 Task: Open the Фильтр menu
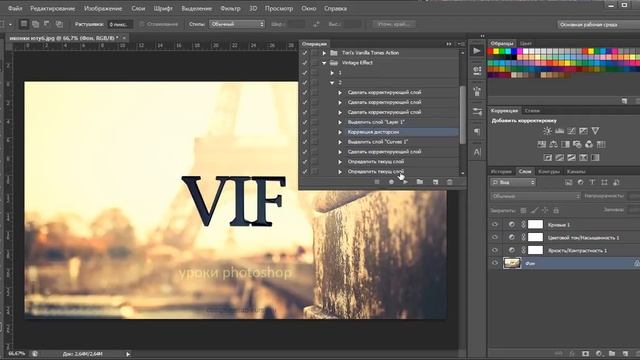(230, 8)
